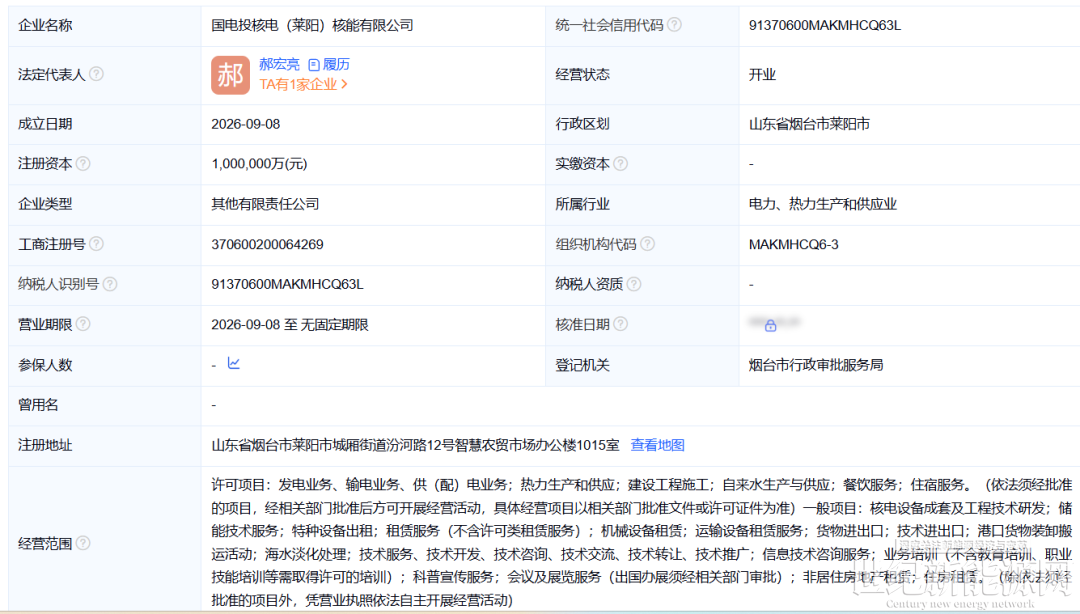
Task: Open 郝宏亮 legal representative profile link
Action: click(x=279, y=64)
